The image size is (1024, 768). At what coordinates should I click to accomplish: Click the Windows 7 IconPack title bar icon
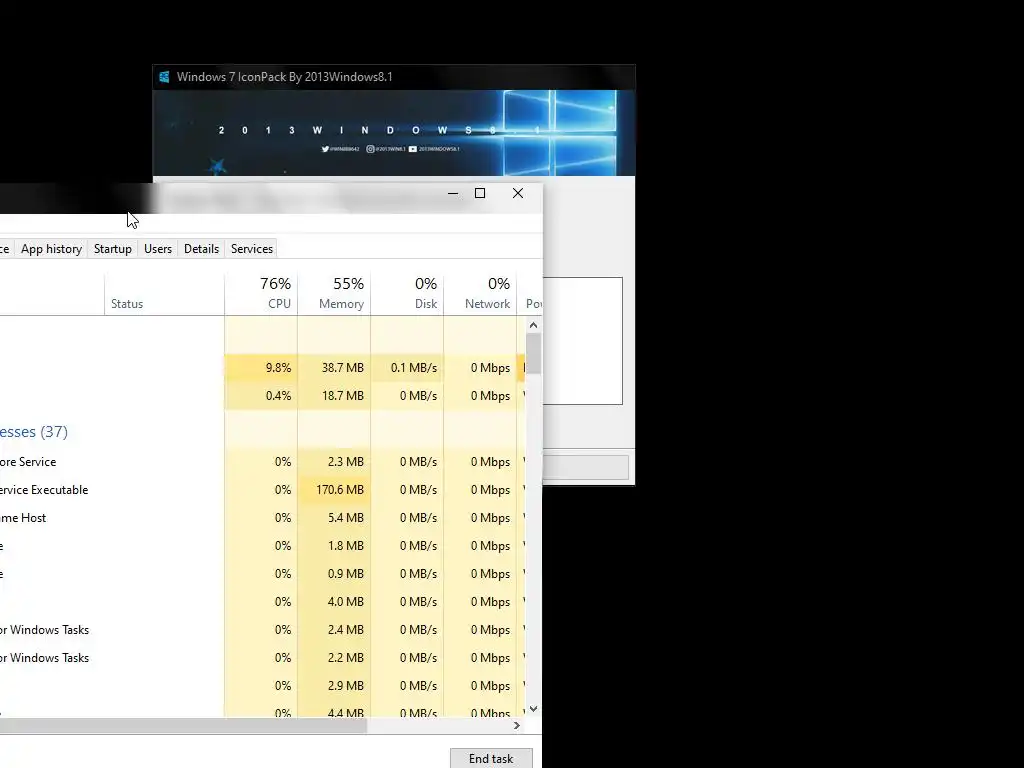coord(164,77)
